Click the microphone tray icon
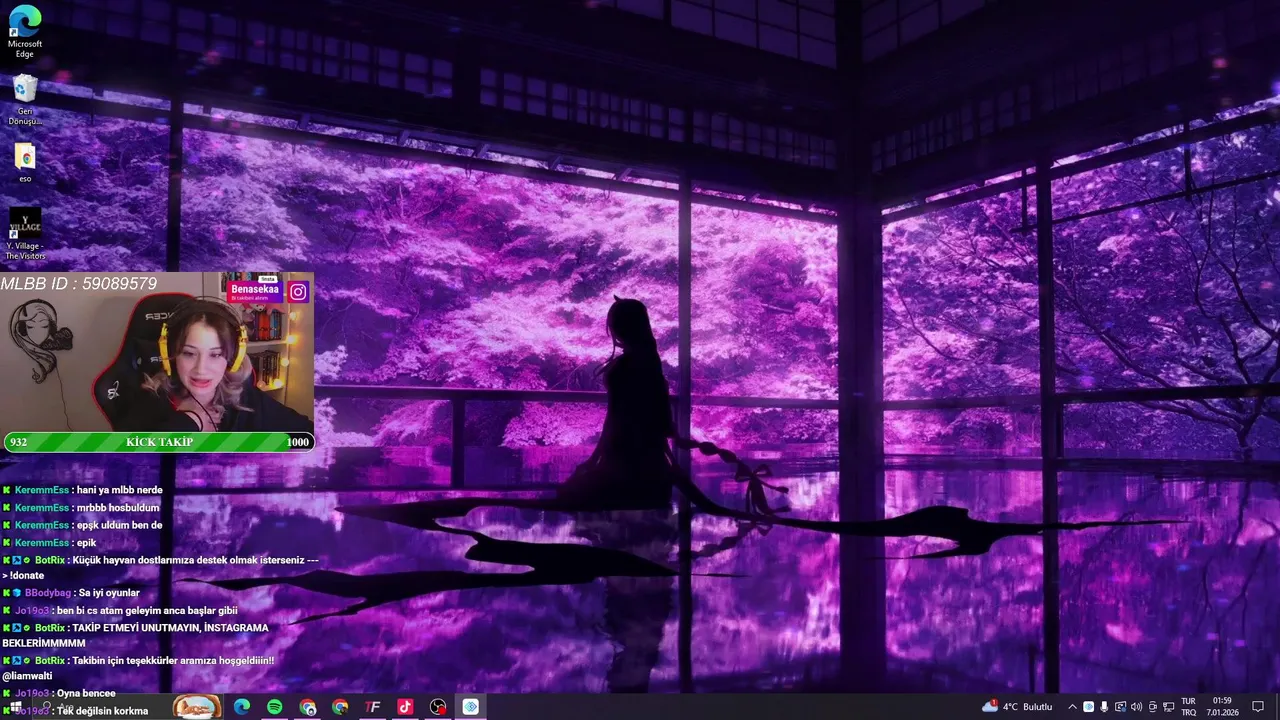1280x720 pixels. (1104, 707)
